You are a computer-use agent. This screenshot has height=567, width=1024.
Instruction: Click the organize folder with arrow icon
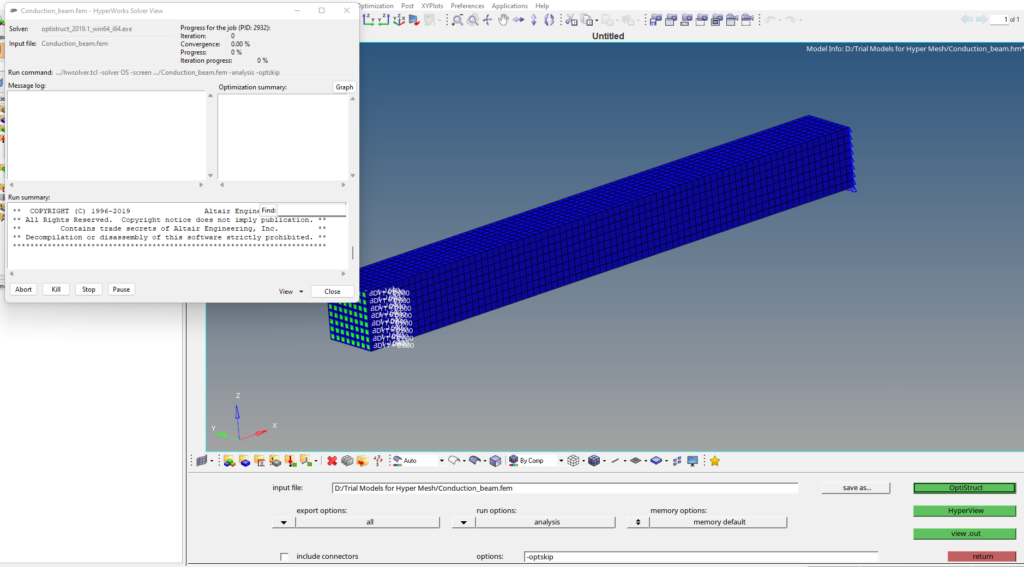click(362, 461)
